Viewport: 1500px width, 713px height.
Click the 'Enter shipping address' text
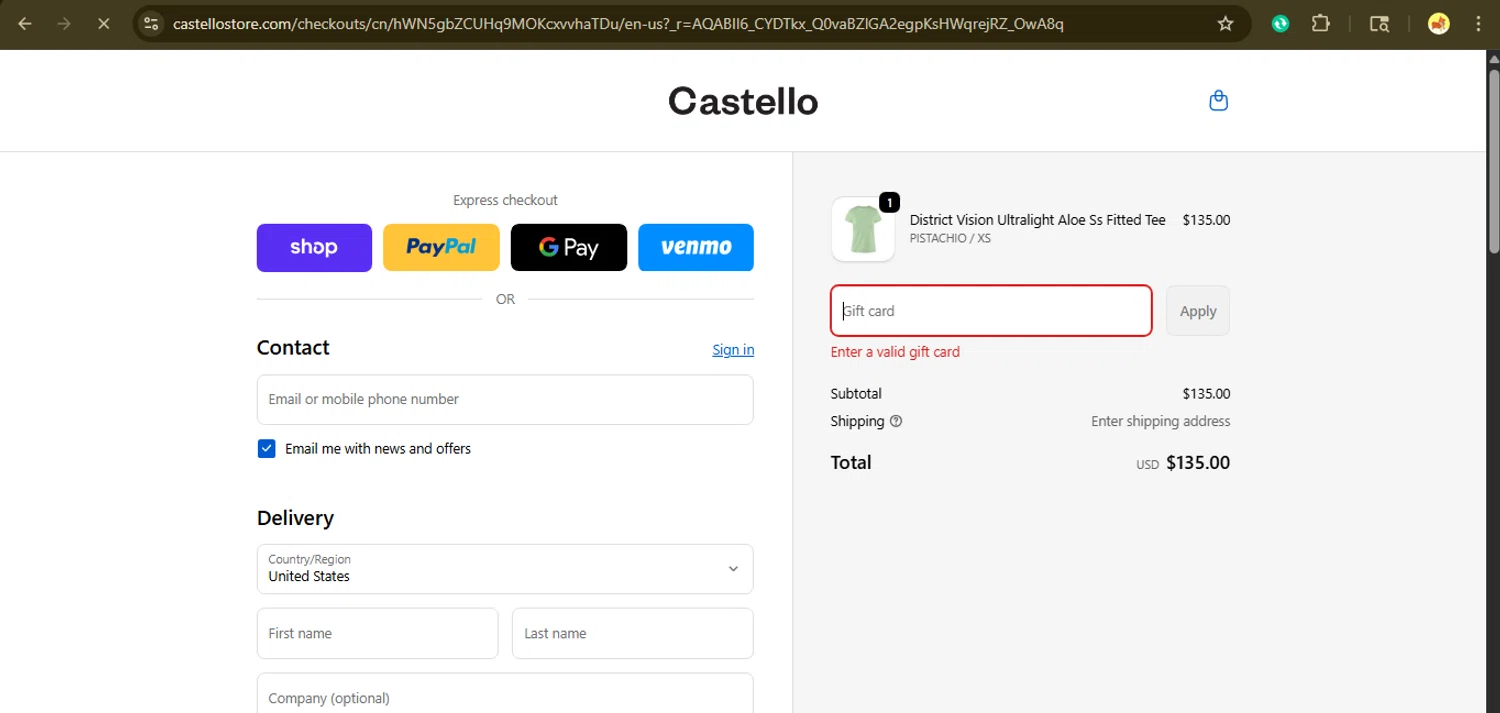click(x=1160, y=421)
